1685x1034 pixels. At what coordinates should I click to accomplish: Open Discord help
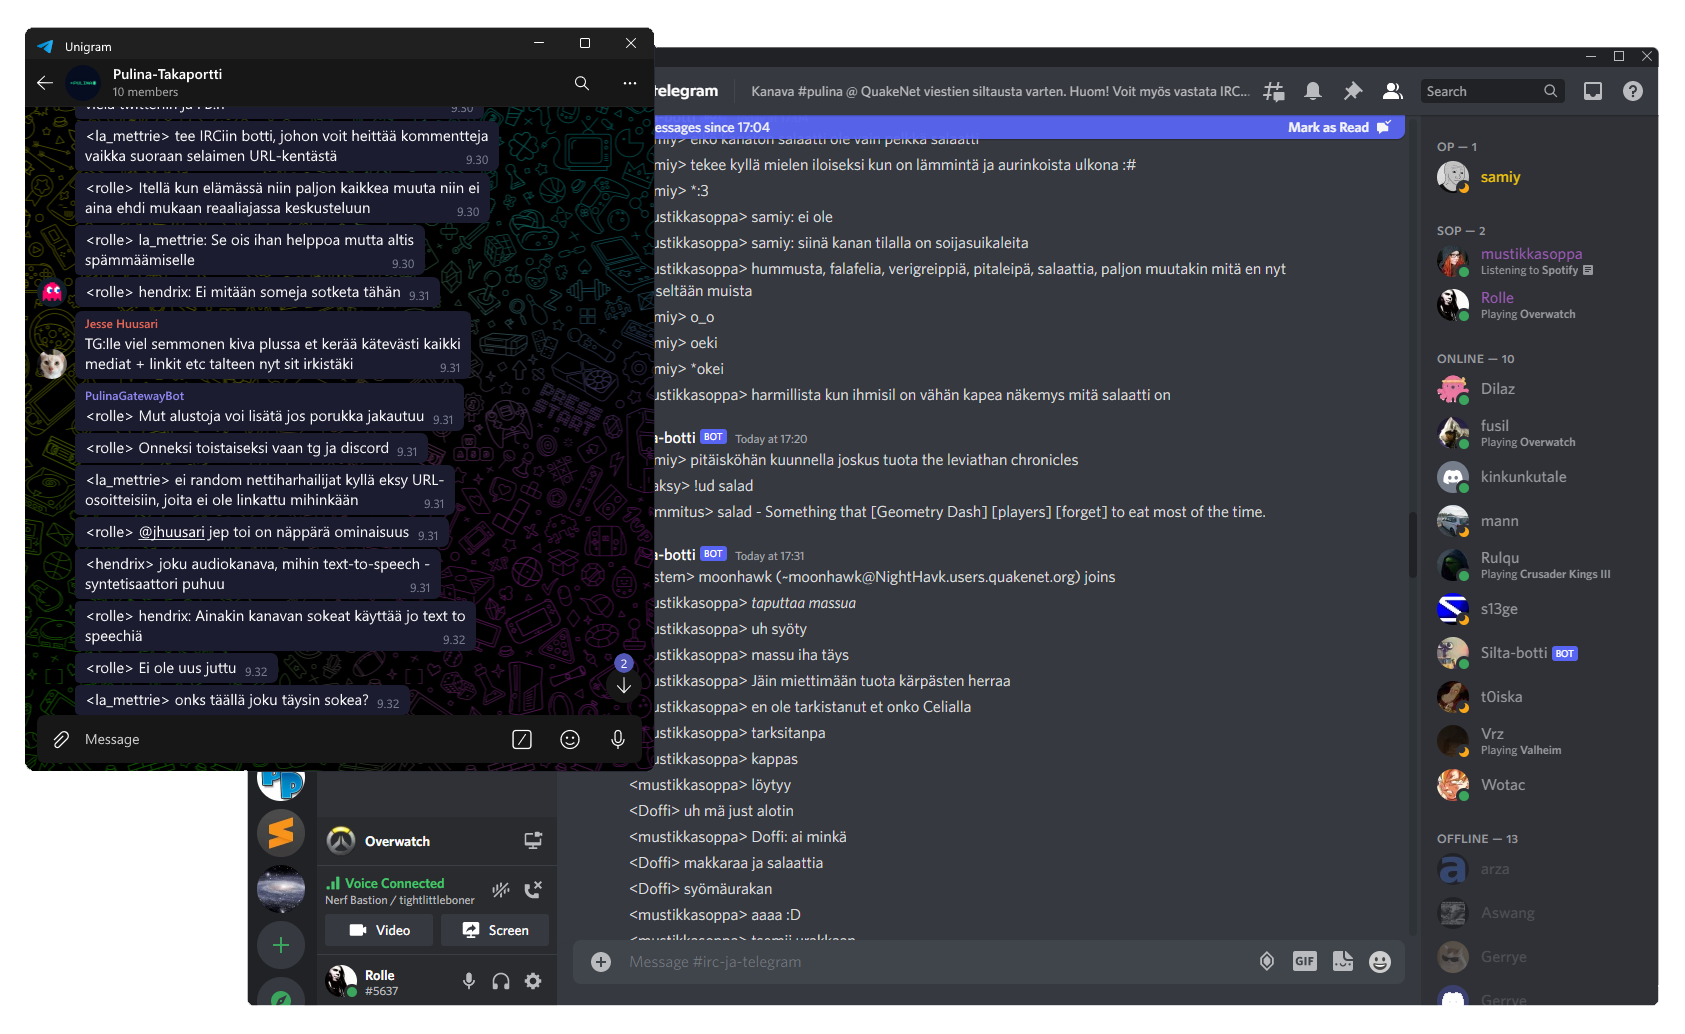click(x=1633, y=91)
